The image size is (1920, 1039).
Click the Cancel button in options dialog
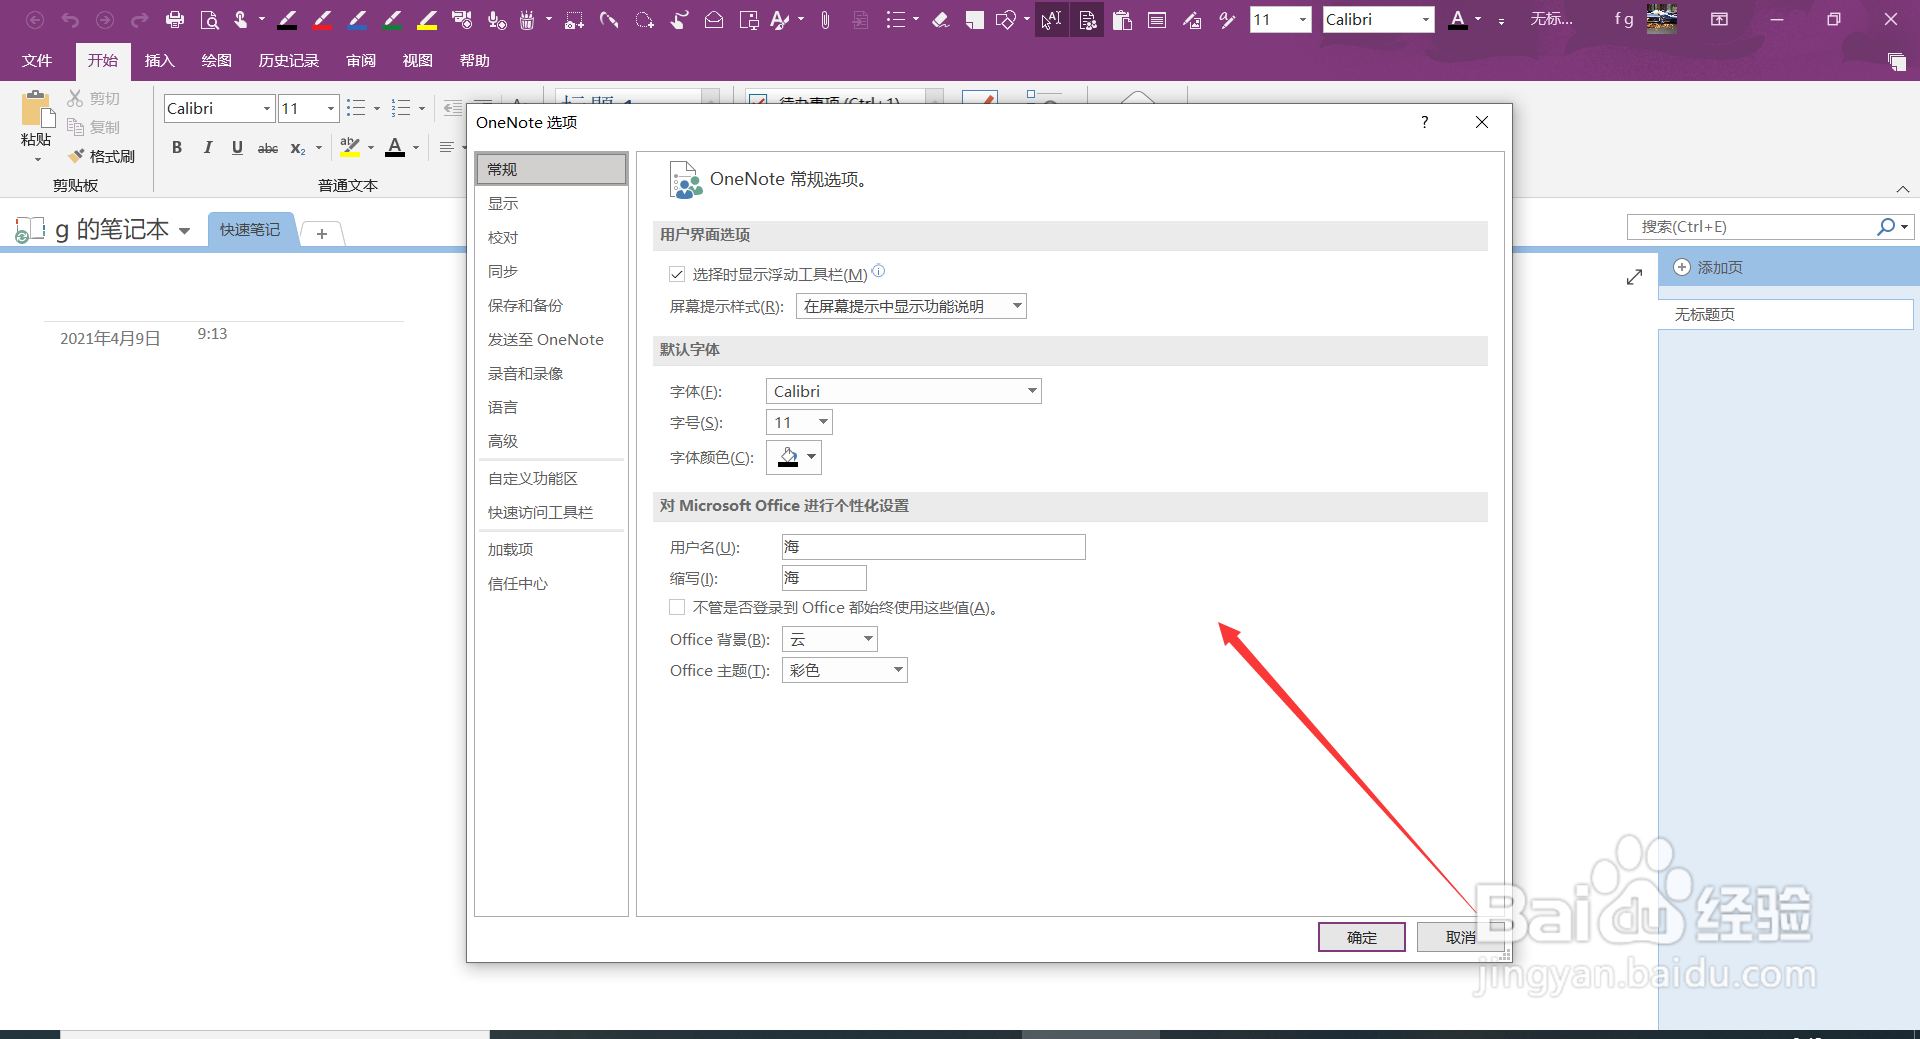[x=1460, y=937]
